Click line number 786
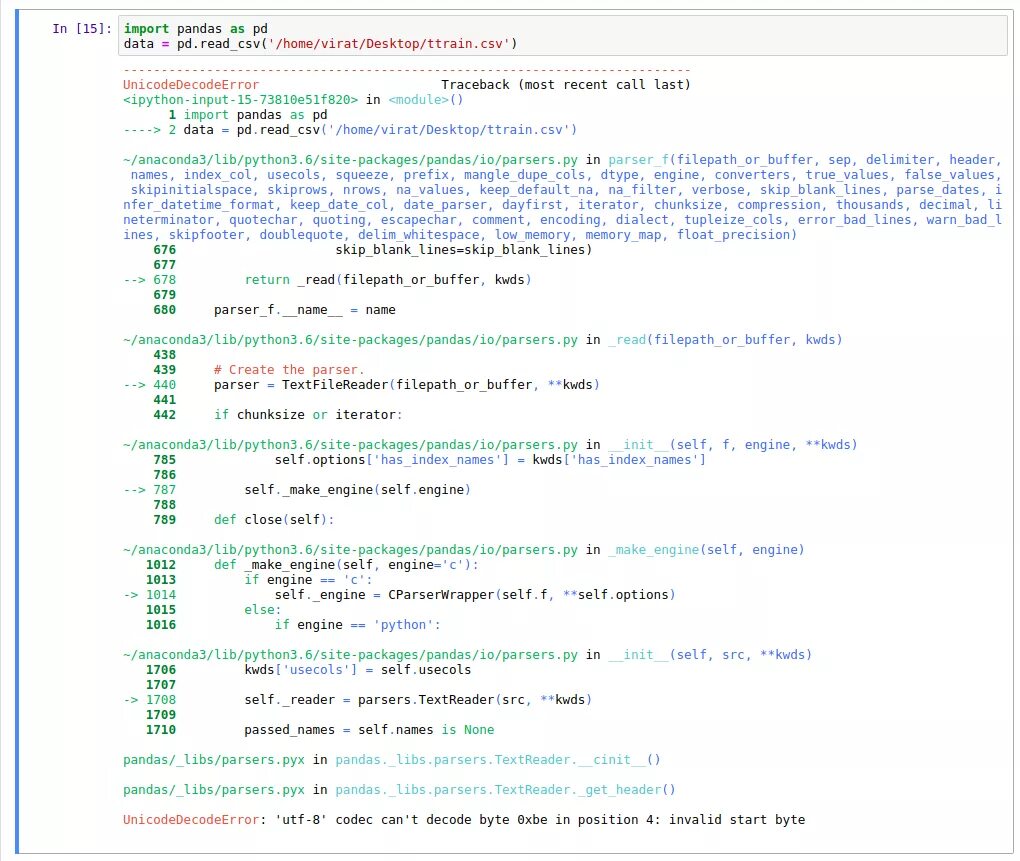The width and height of the screenshot is (1020, 861). [165, 475]
